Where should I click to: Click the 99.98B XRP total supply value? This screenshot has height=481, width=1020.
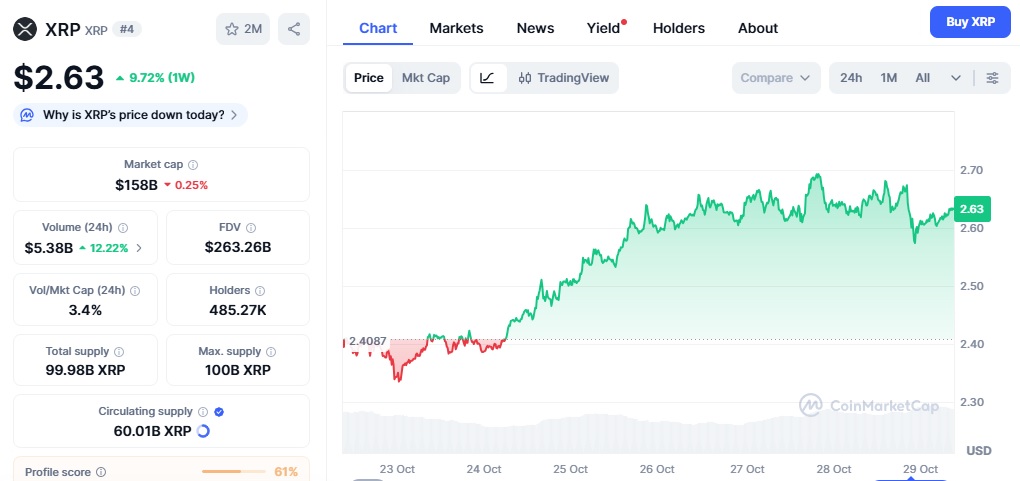tap(85, 371)
